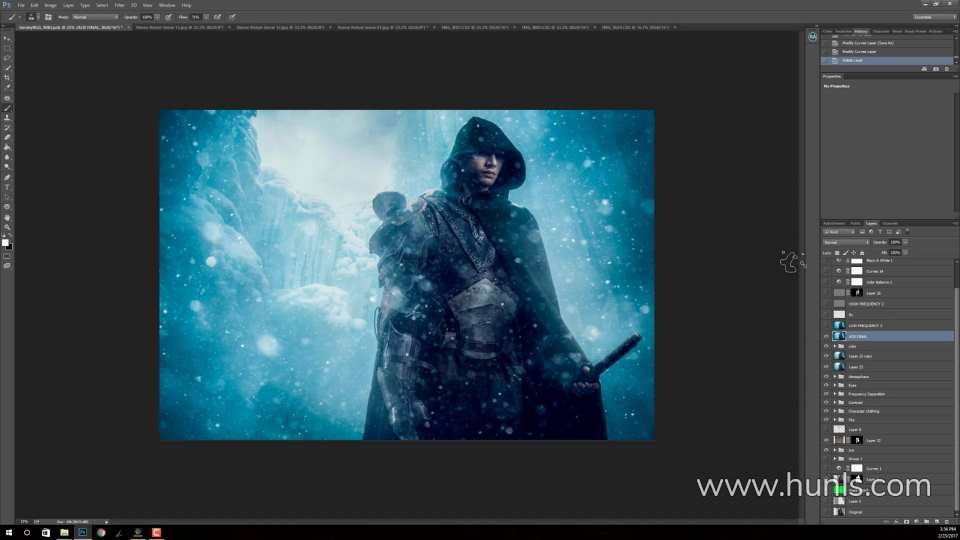Click lock transparent pixels icon
Screen dimensions: 960x540
point(837,253)
